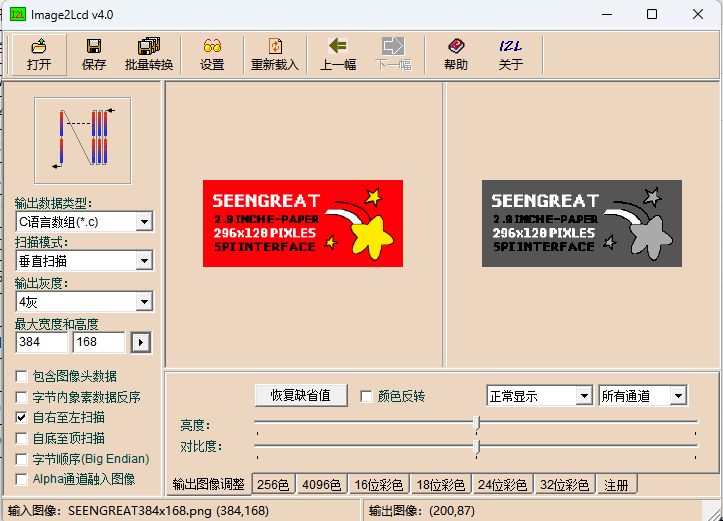This screenshot has width=723, height=521.
Task: Expand the 正常显示 display mode dropdown
Action: tap(584, 396)
